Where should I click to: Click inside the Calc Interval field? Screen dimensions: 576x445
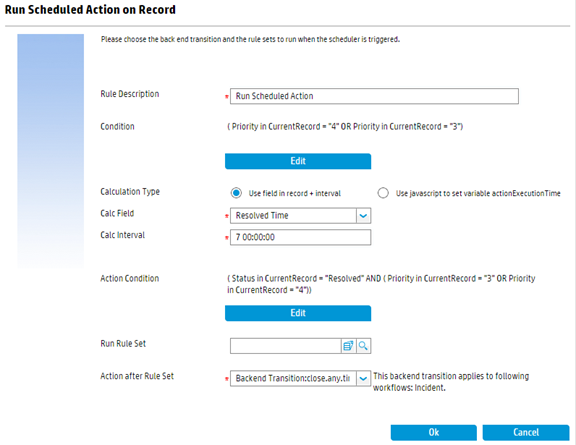coord(300,237)
